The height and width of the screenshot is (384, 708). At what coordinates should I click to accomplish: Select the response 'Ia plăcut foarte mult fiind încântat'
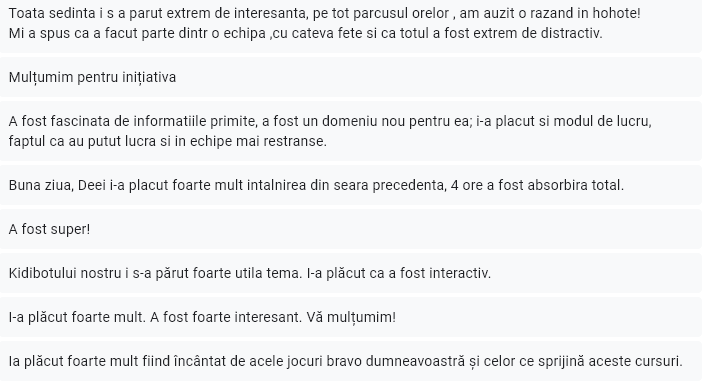coord(351,361)
